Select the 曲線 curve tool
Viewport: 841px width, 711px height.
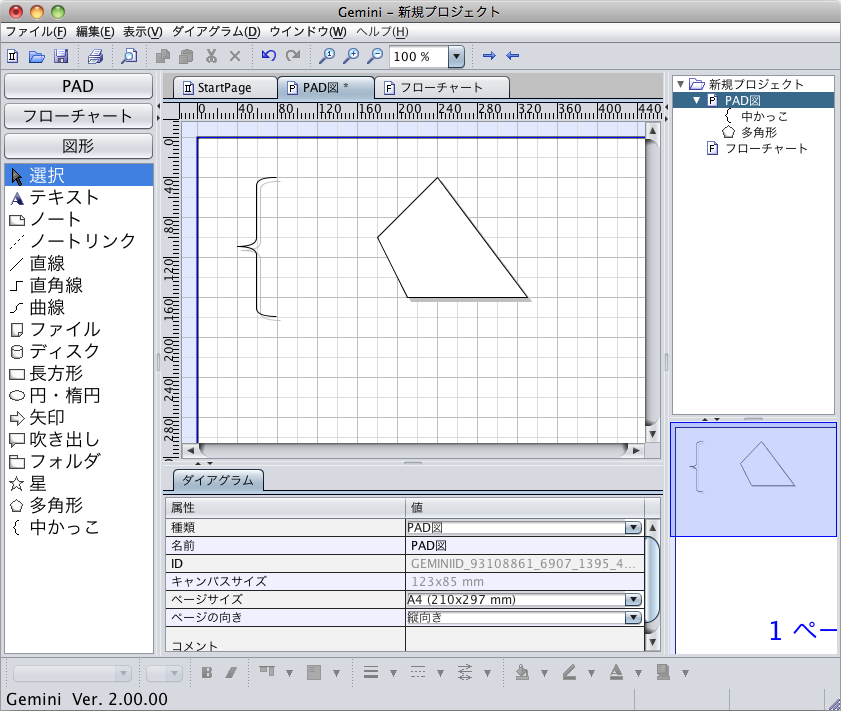pos(79,307)
